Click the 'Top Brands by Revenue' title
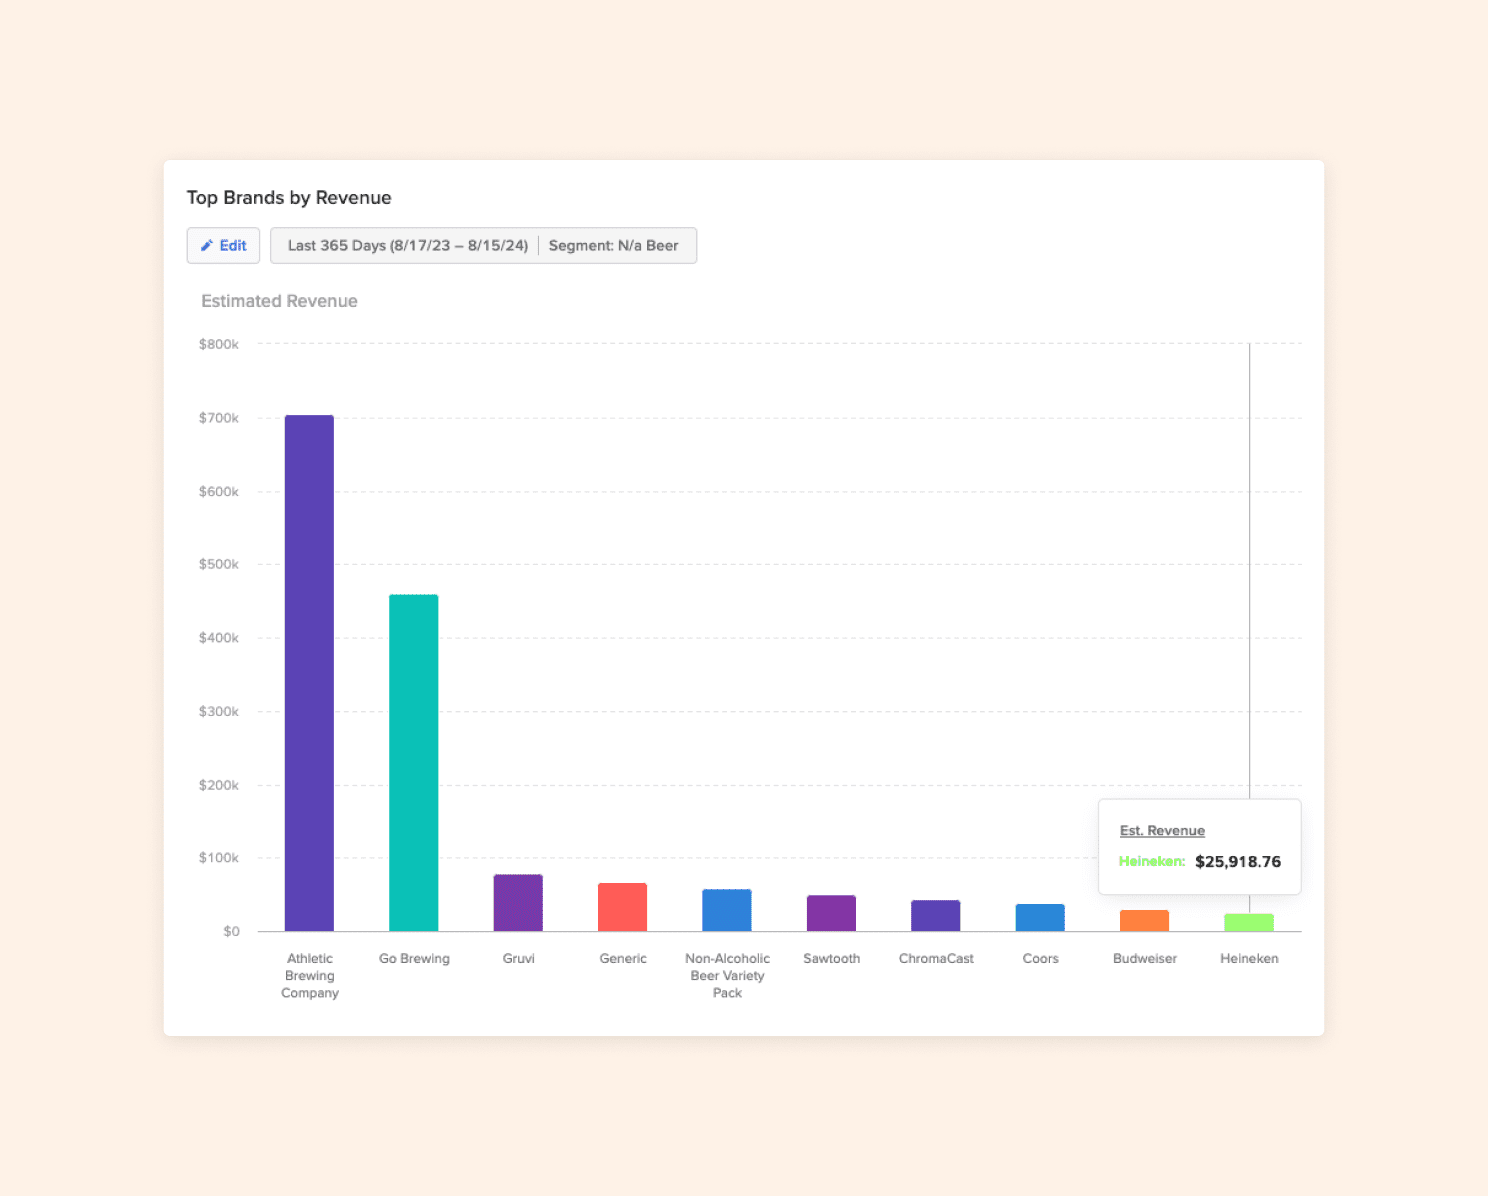This screenshot has width=1488, height=1196. (289, 198)
